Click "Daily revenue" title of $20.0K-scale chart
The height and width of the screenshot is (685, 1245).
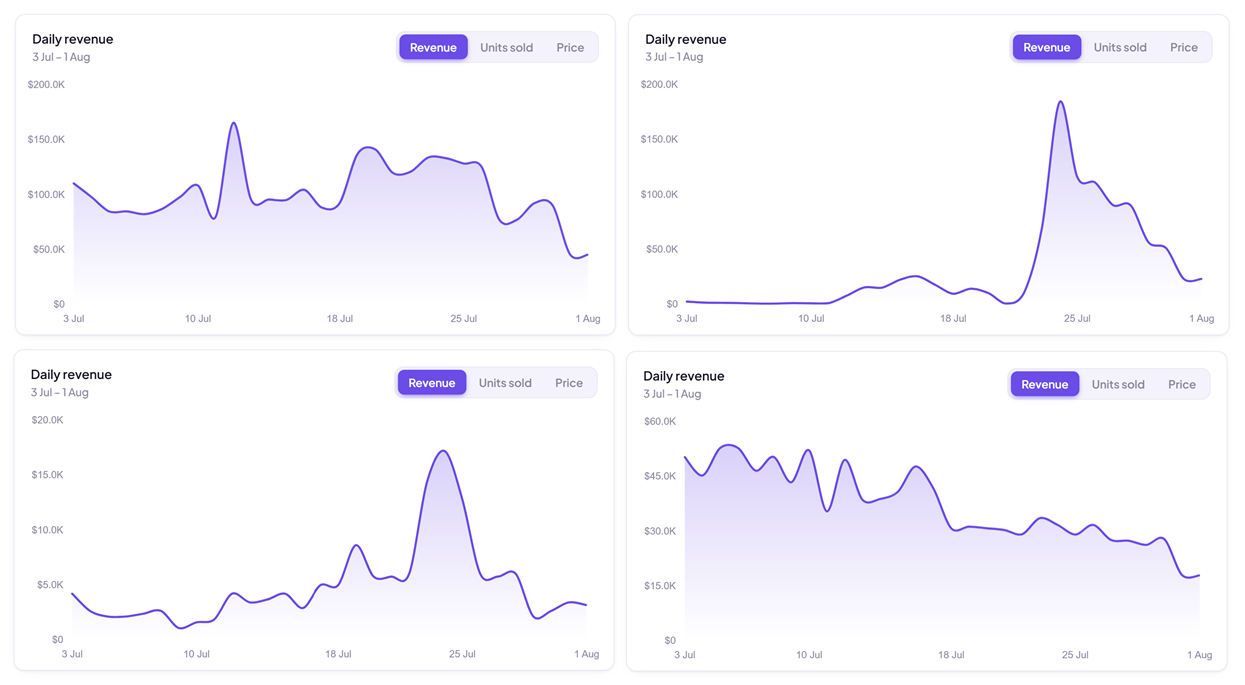pos(71,374)
